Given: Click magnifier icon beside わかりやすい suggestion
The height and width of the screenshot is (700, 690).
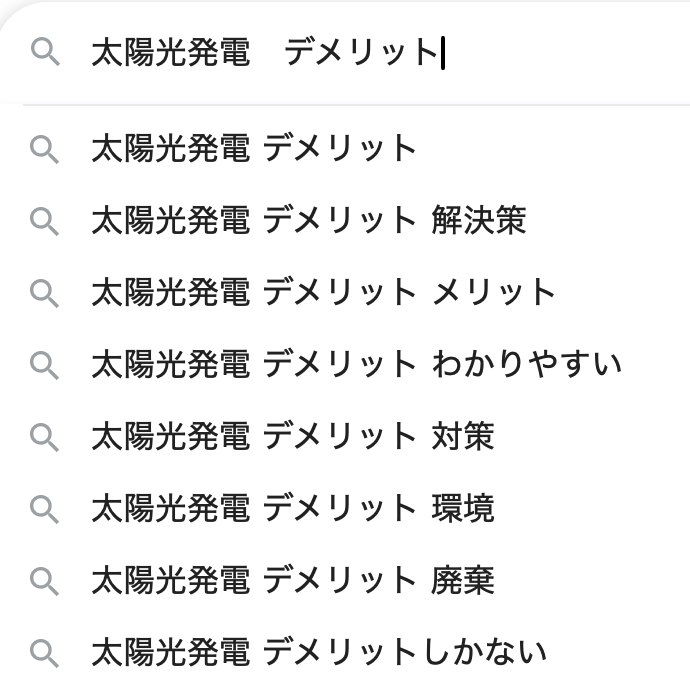Looking at the screenshot, I should coord(45,364).
